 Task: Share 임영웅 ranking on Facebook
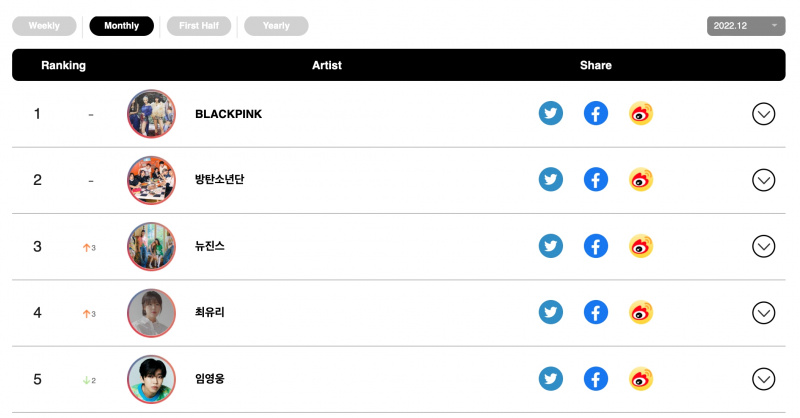click(595, 379)
